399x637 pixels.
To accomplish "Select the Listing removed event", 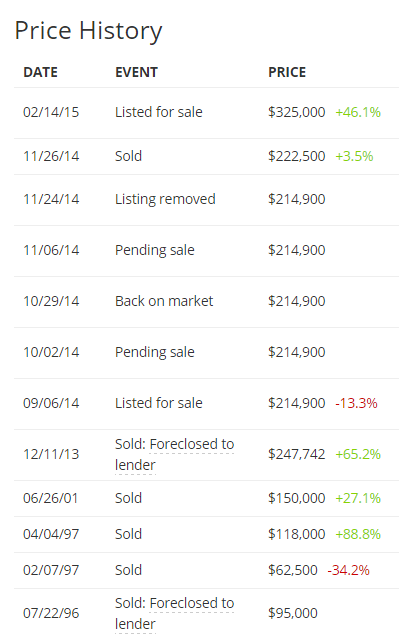I will coord(165,199).
